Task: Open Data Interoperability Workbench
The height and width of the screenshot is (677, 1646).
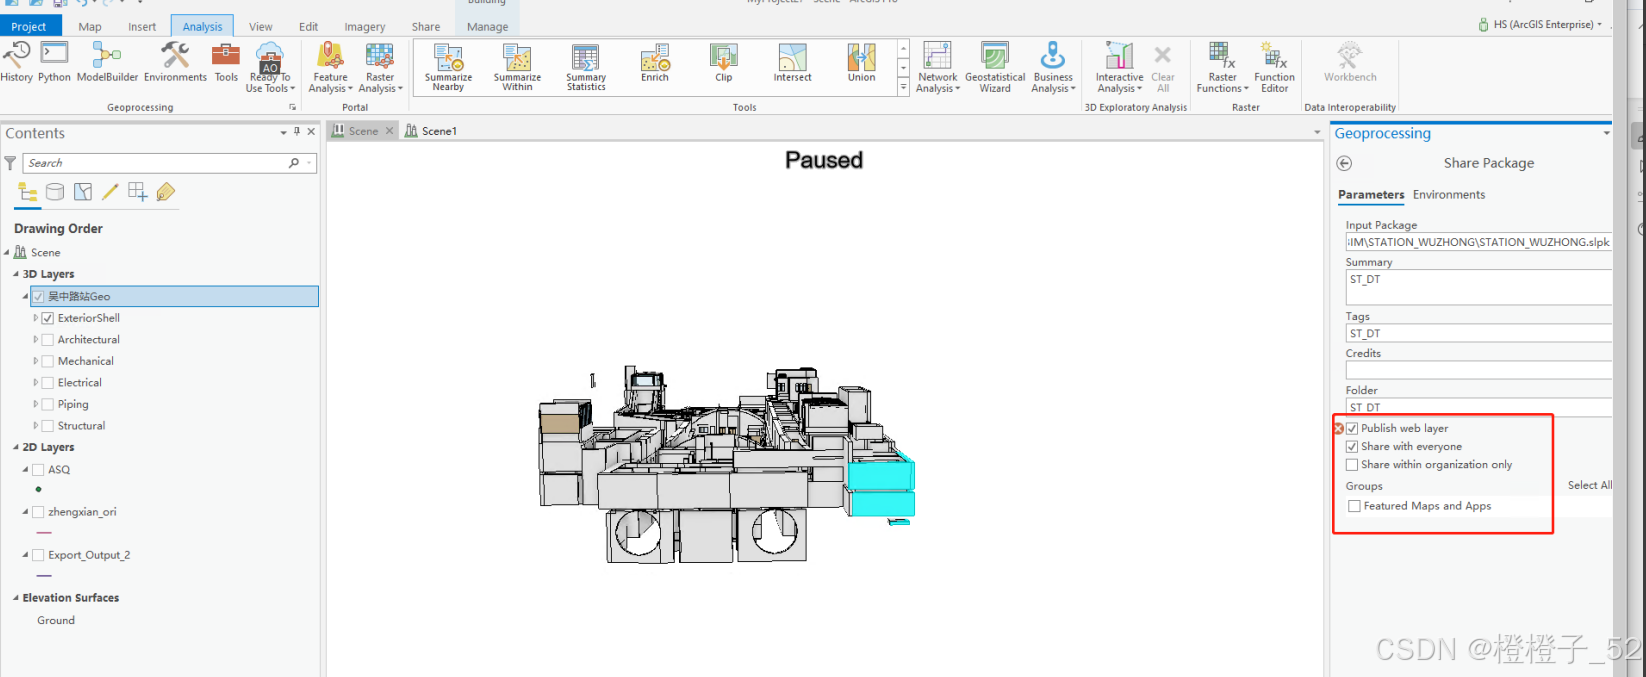Action: coord(1350,62)
